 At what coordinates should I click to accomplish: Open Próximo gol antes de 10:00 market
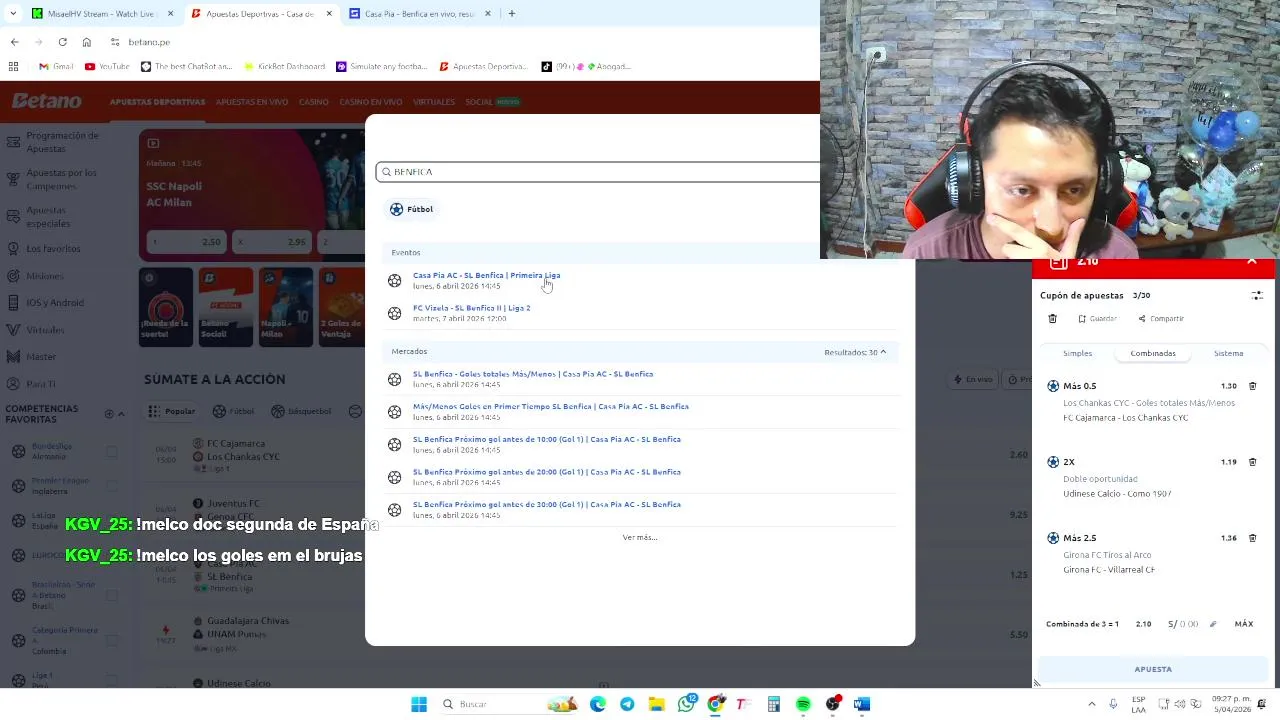(x=546, y=439)
